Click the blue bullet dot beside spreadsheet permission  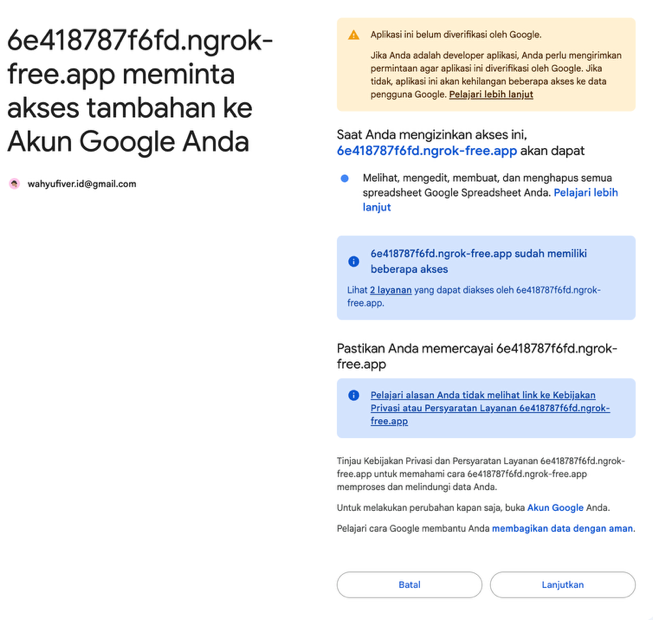[344, 178]
